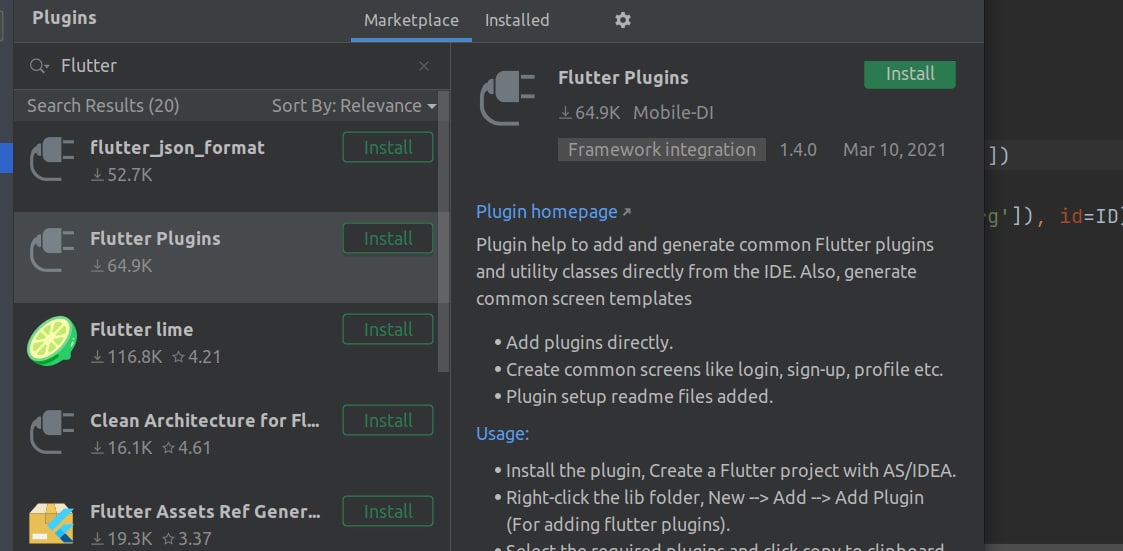Open the plugins settings gear
1123x551 pixels.
point(622,20)
